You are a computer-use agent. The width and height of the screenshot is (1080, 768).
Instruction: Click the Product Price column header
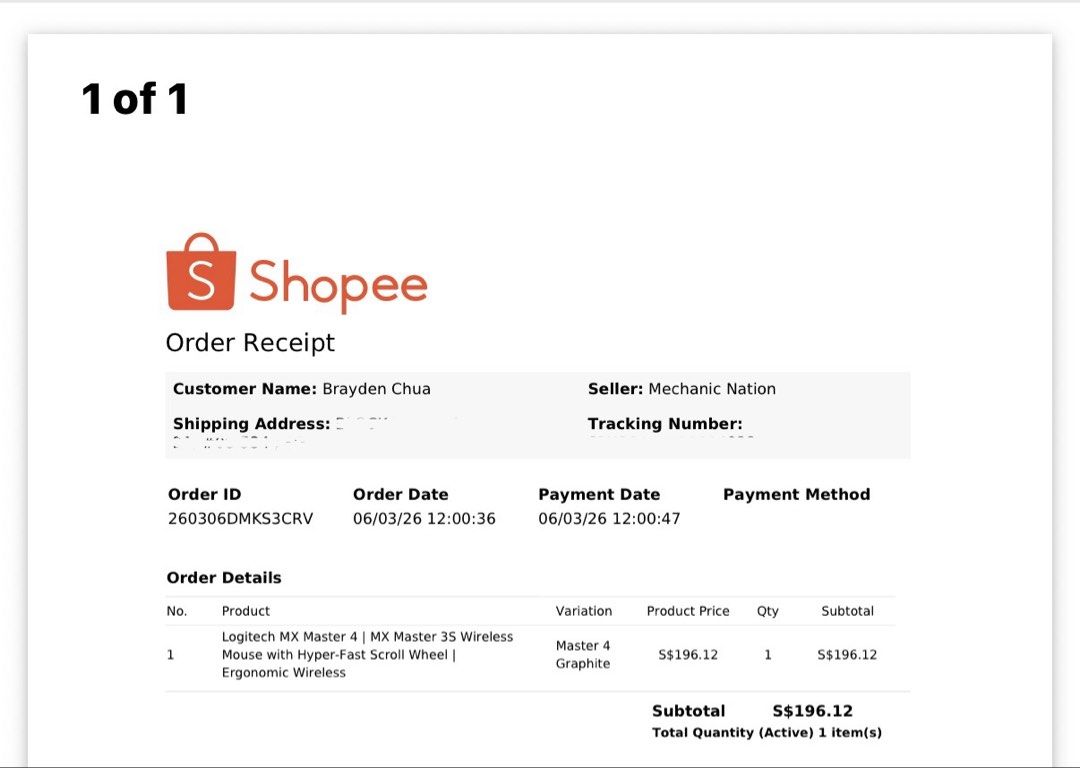tap(688, 611)
